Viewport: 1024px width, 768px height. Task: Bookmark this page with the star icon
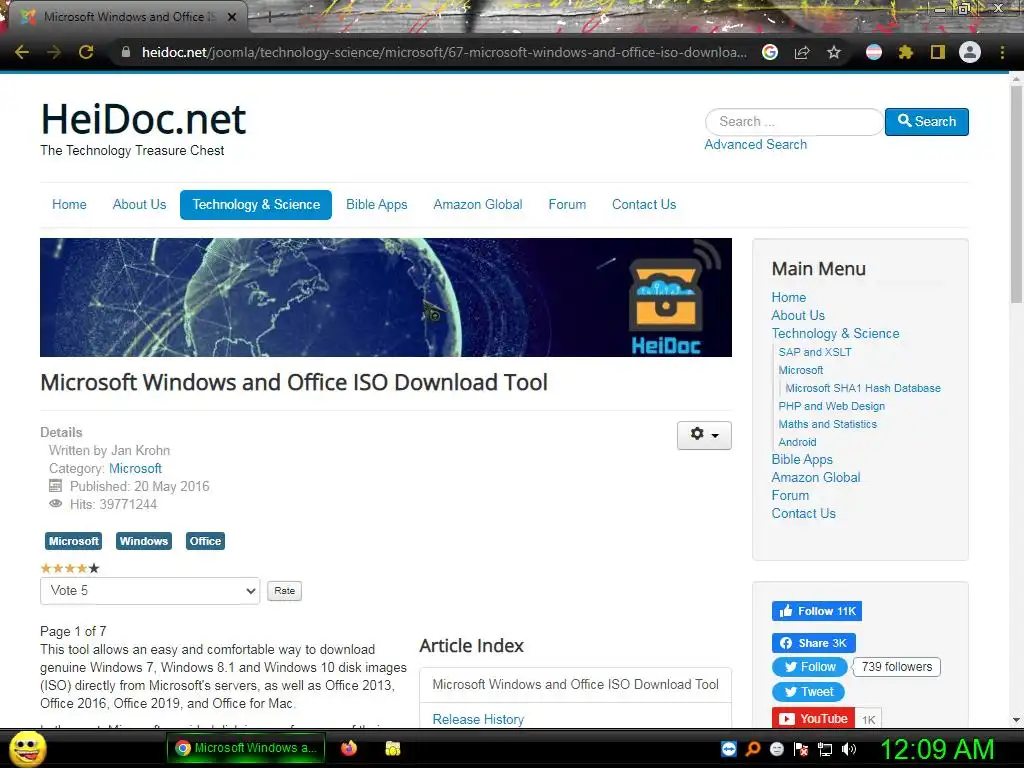tap(834, 52)
